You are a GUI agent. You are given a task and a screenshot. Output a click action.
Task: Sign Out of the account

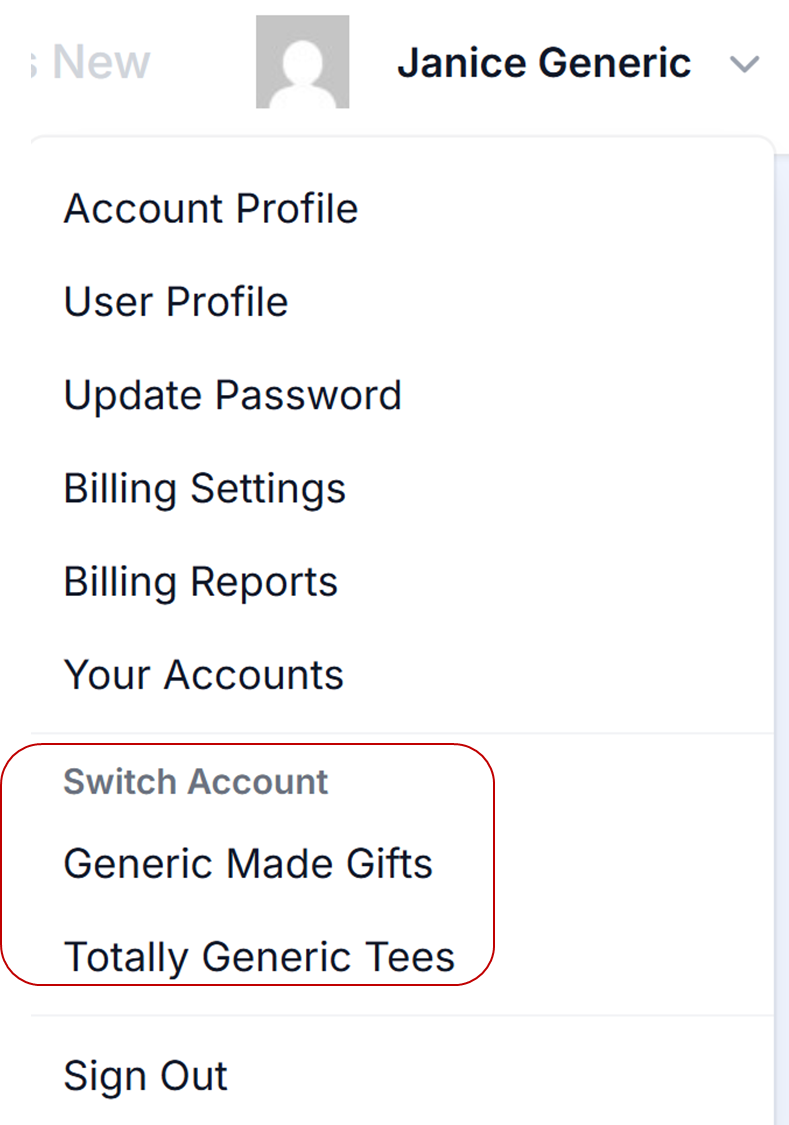145,1076
